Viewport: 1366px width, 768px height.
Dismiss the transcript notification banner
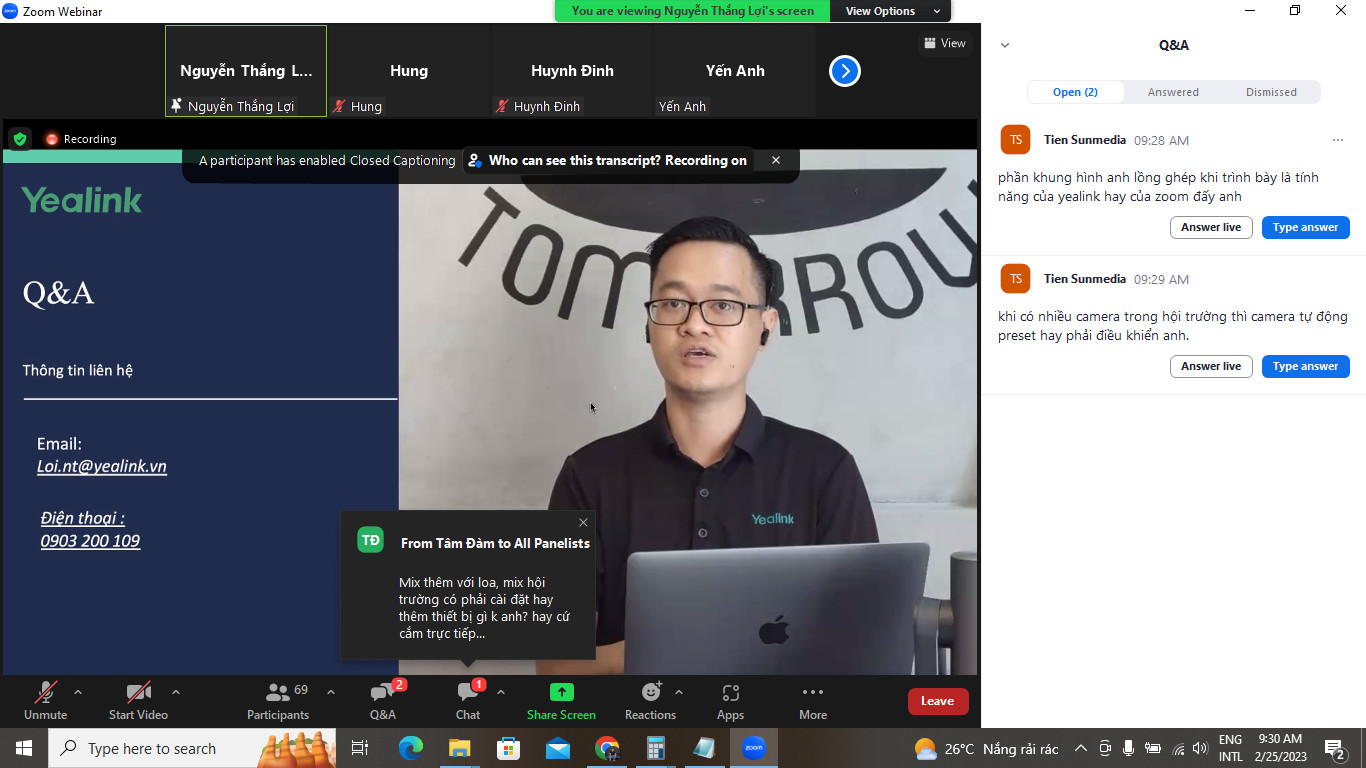click(775, 160)
